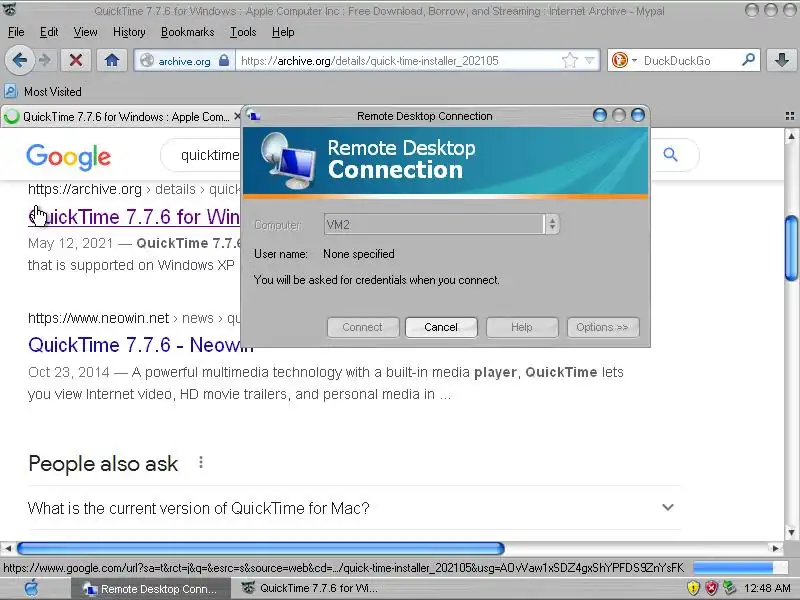The image size is (800, 600).
Task: Click the horizontal scrollbar right arrow
Action: [776, 548]
